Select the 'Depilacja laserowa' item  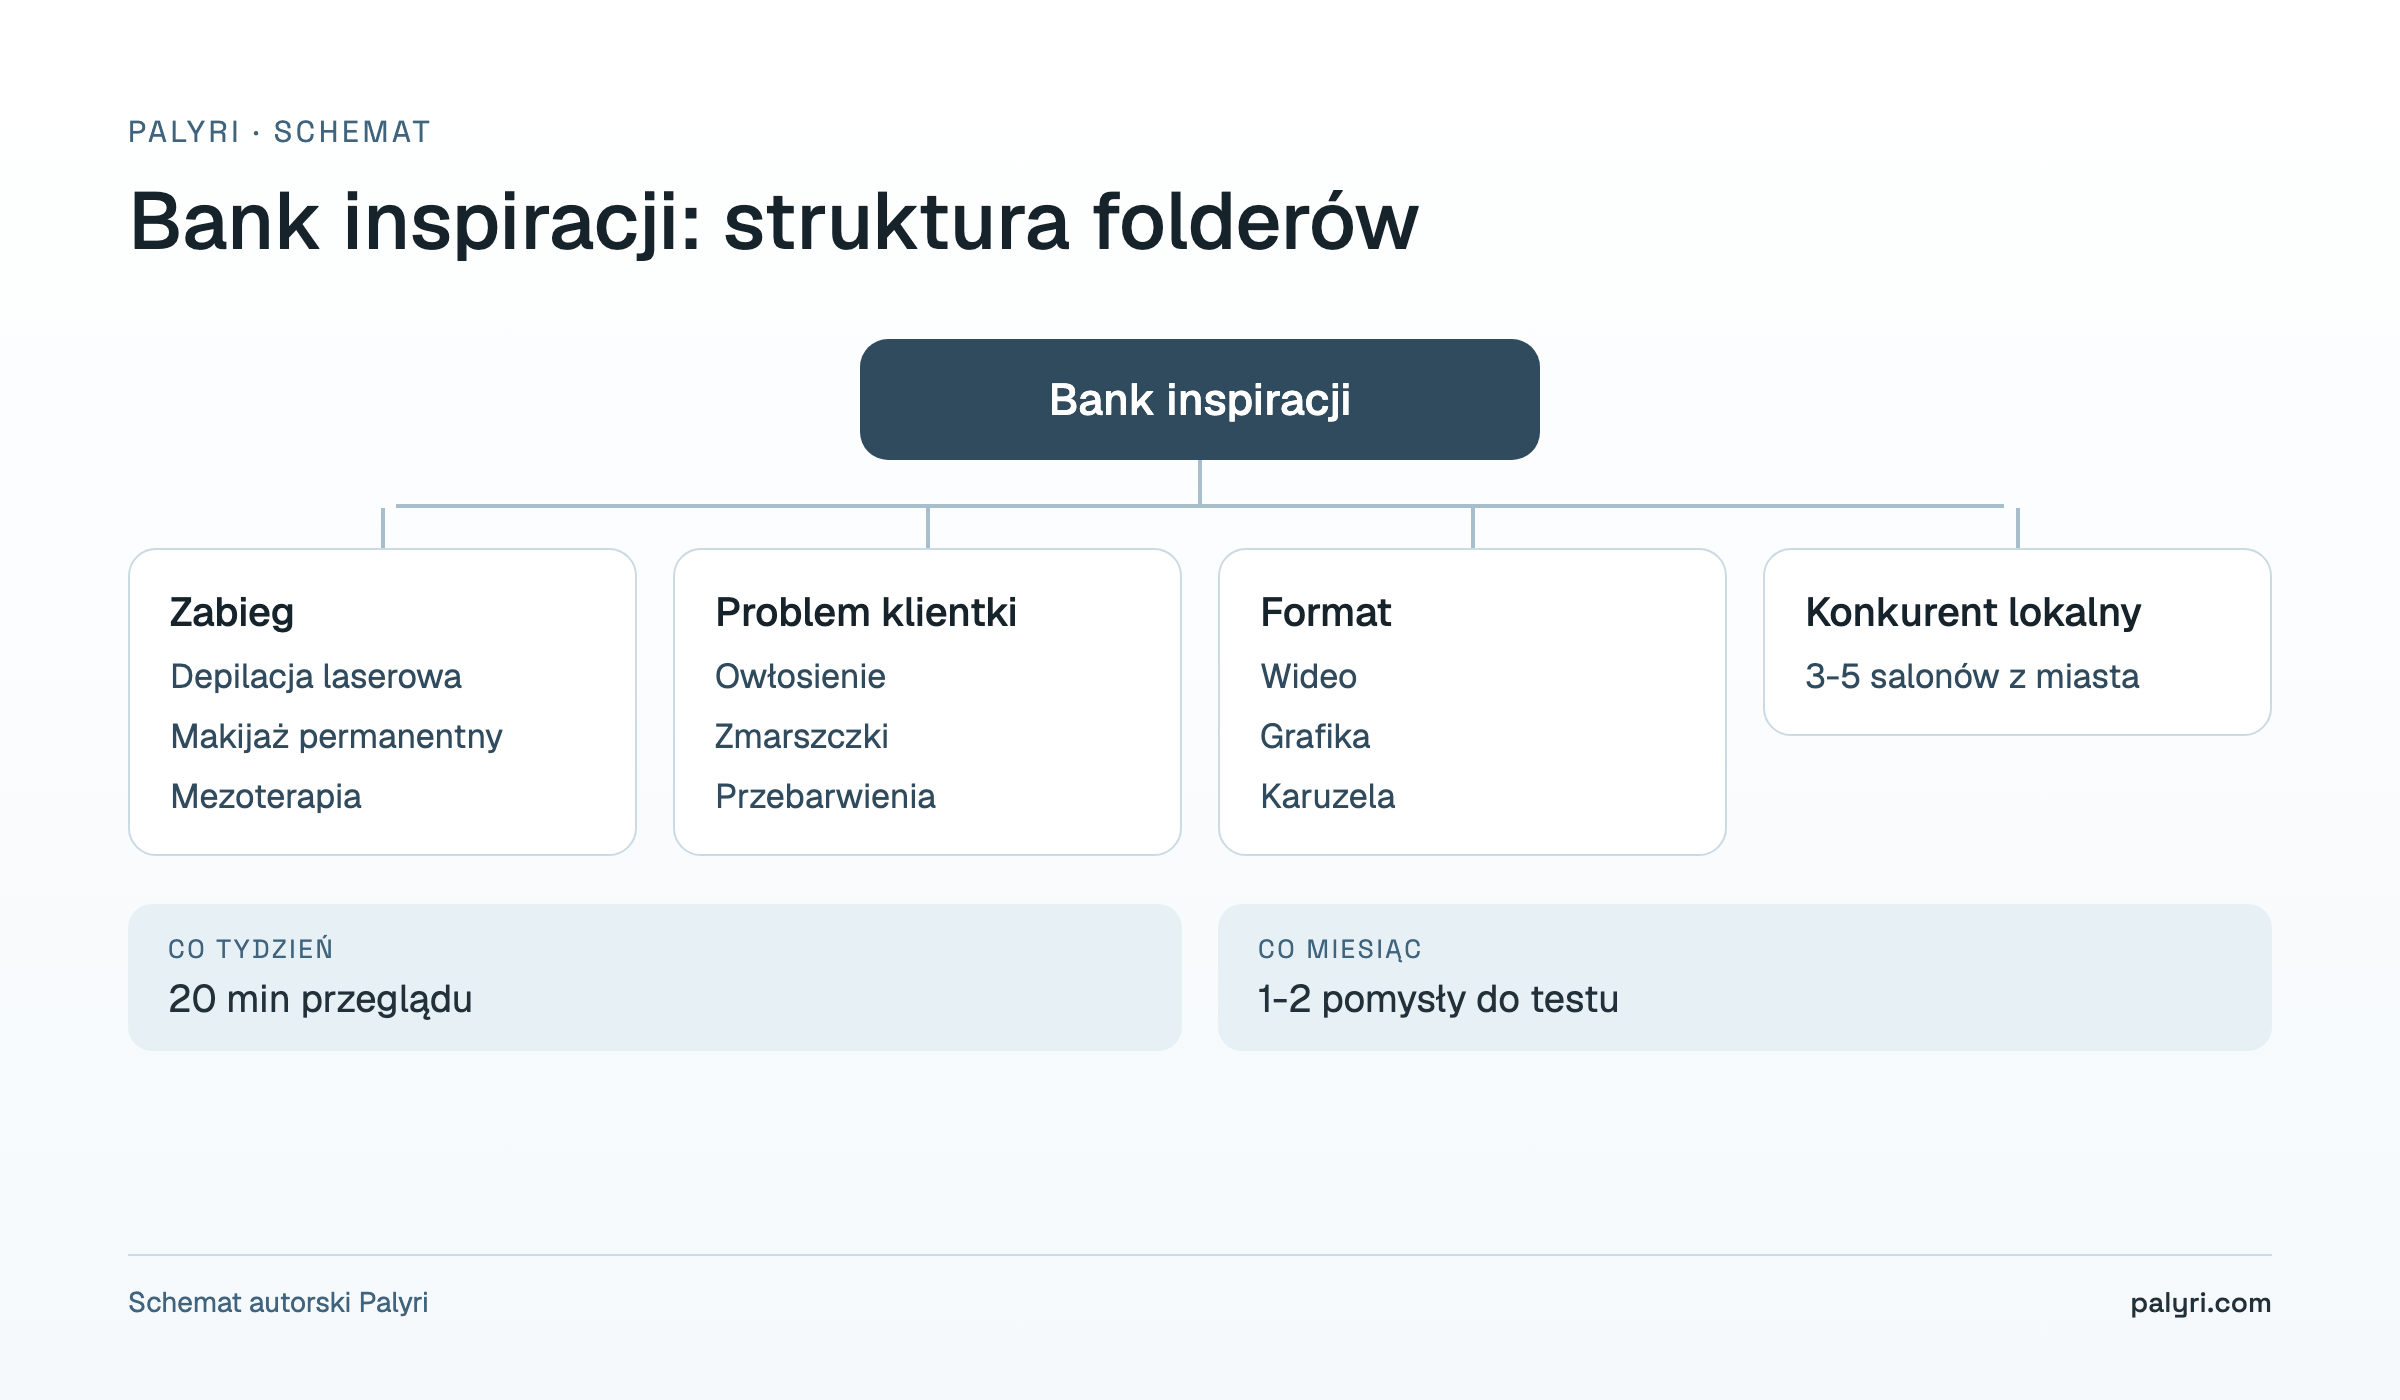point(316,676)
